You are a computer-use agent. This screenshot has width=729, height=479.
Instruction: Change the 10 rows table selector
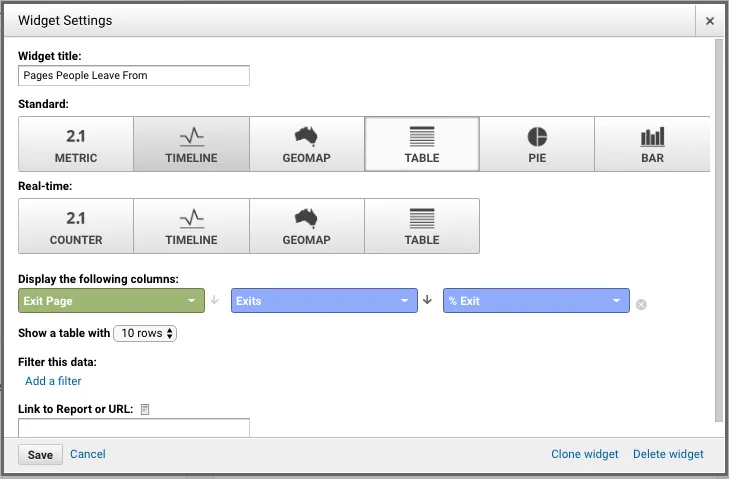click(145, 333)
